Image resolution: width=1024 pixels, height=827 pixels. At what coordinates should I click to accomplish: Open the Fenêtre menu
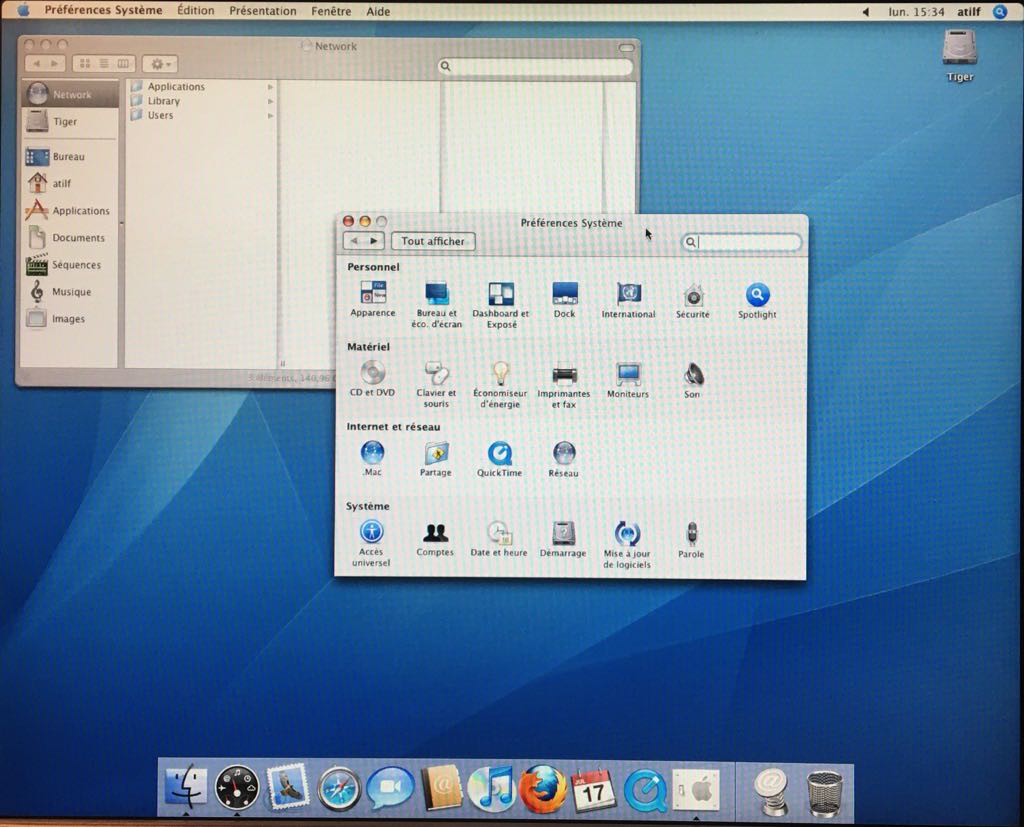click(x=331, y=11)
